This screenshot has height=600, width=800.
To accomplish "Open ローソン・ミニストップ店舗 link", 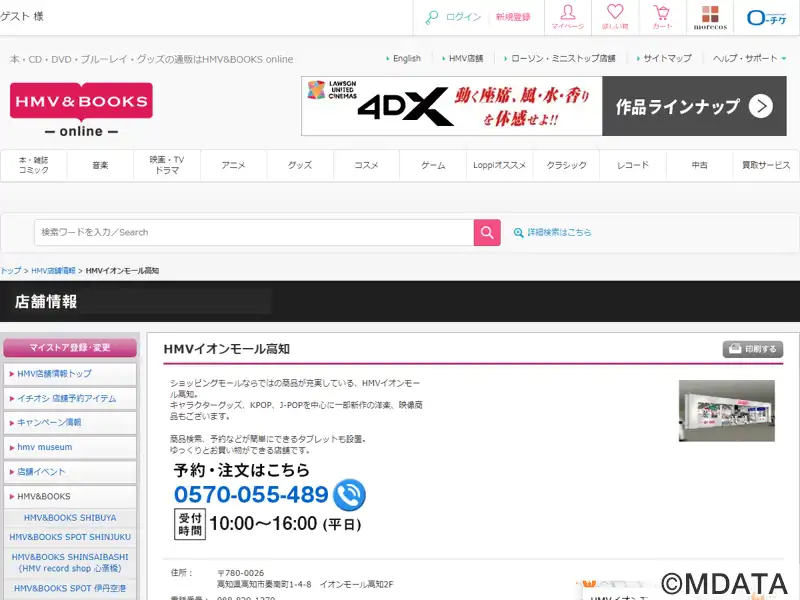I will [563, 59].
